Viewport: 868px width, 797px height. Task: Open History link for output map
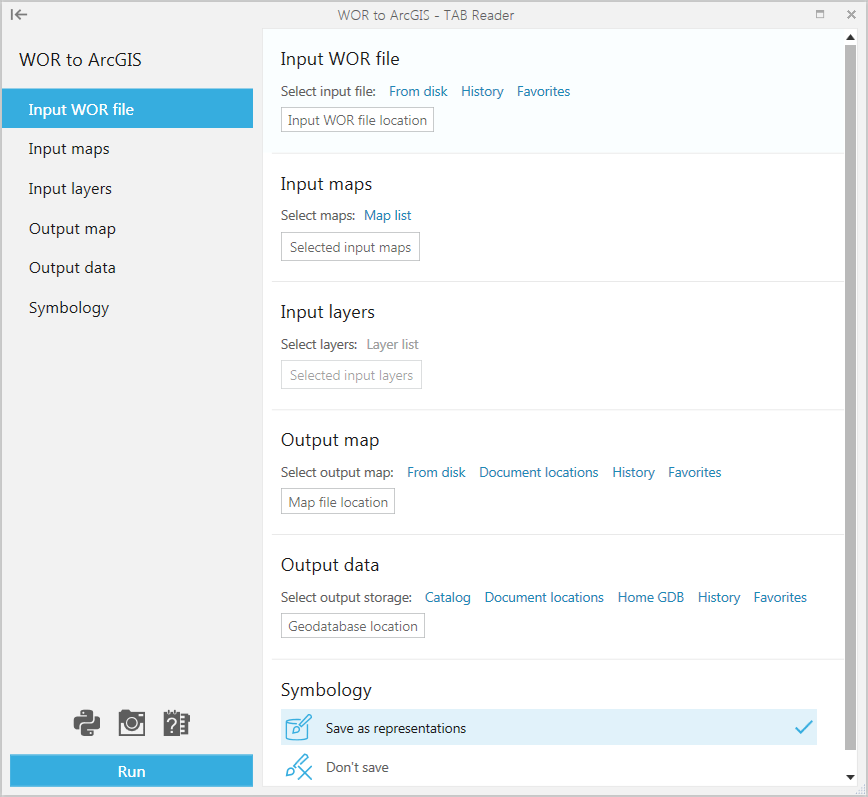click(633, 472)
